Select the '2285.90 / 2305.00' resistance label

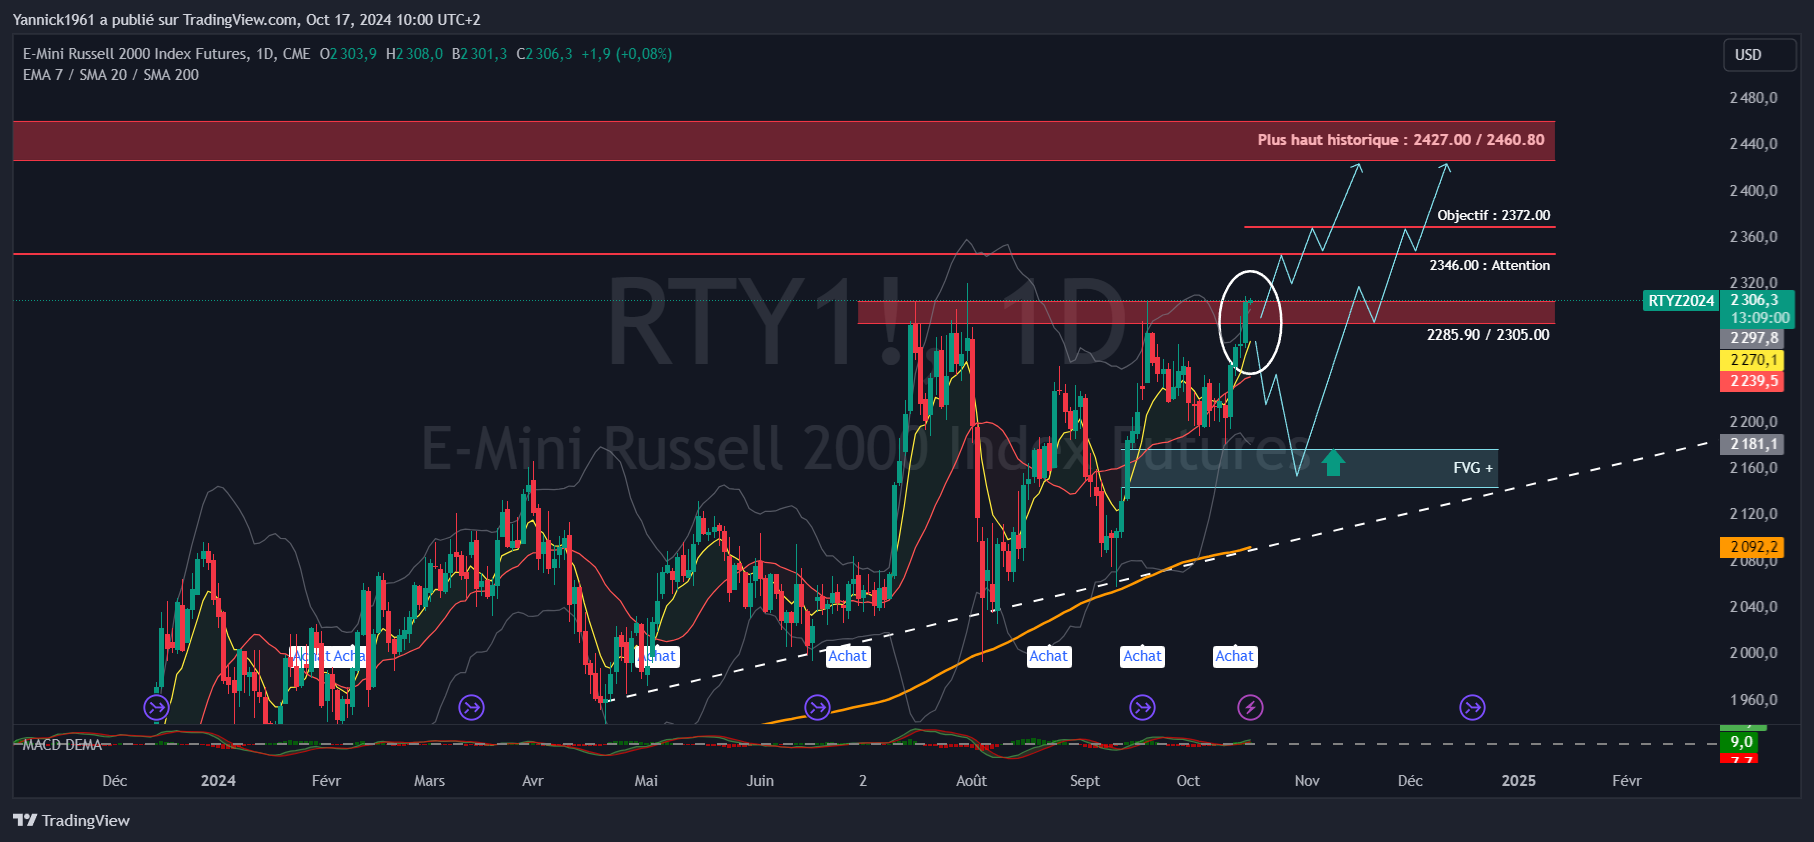(x=1488, y=335)
